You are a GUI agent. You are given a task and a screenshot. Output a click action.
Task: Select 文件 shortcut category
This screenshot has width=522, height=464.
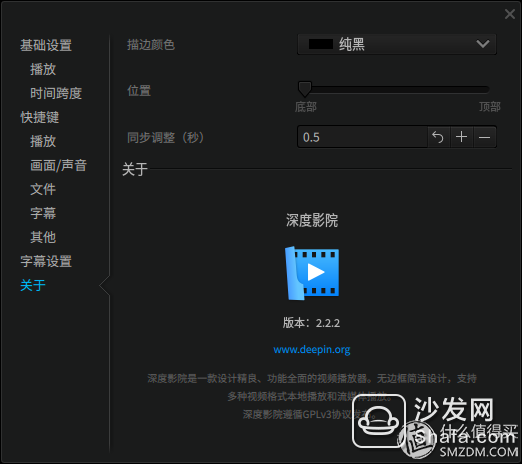point(43,189)
